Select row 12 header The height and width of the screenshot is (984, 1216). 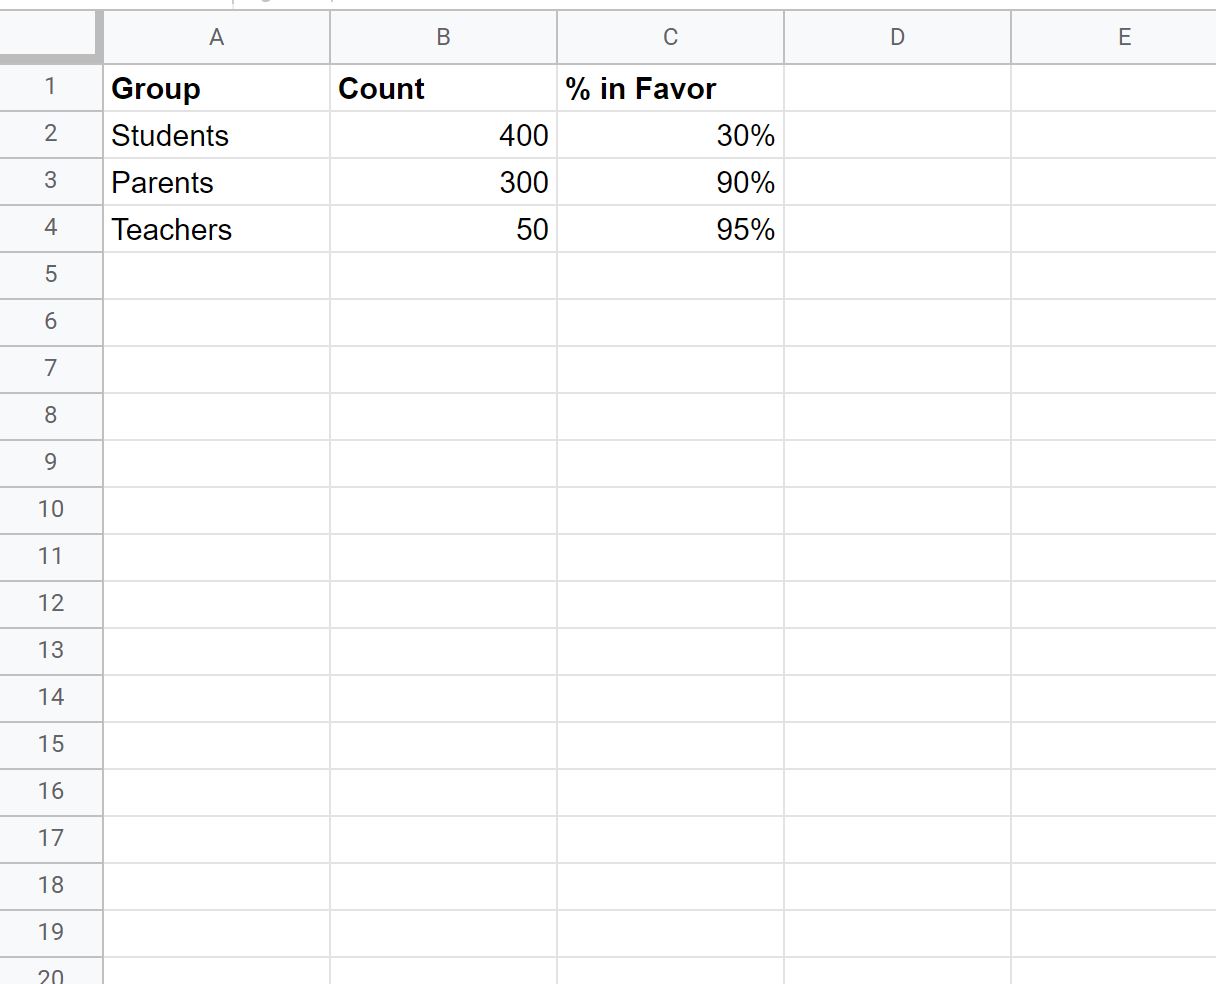click(x=51, y=604)
